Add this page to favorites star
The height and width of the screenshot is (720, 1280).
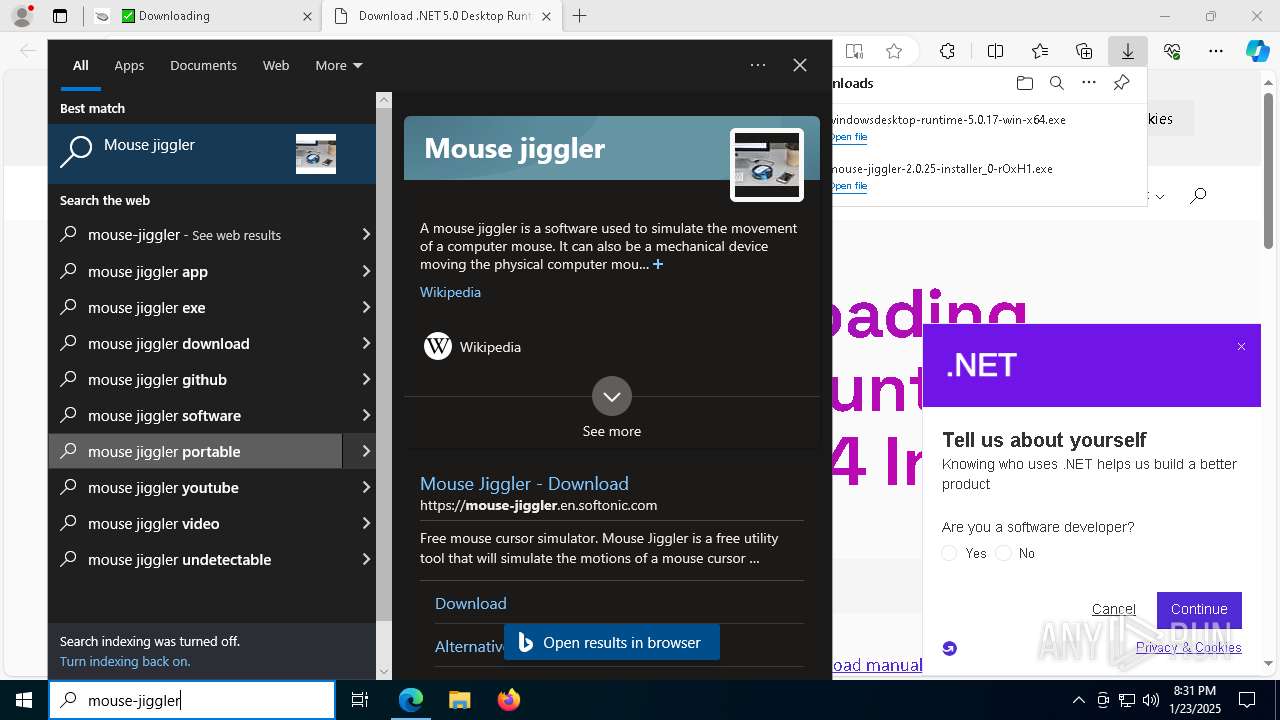click(894, 52)
